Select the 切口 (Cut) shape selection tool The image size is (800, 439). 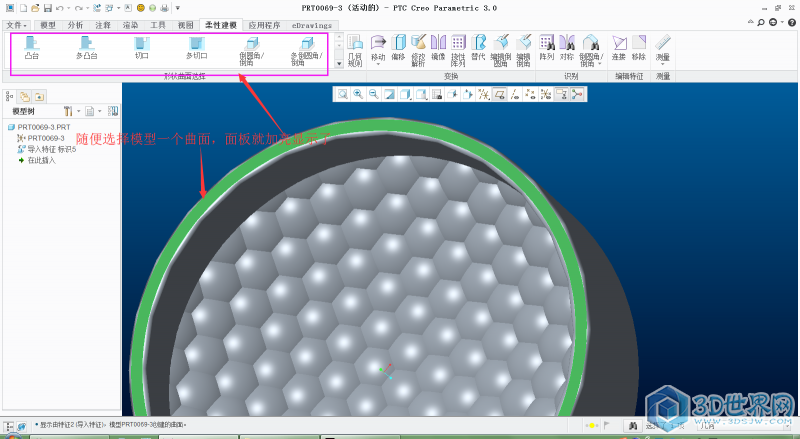(142, 48)
